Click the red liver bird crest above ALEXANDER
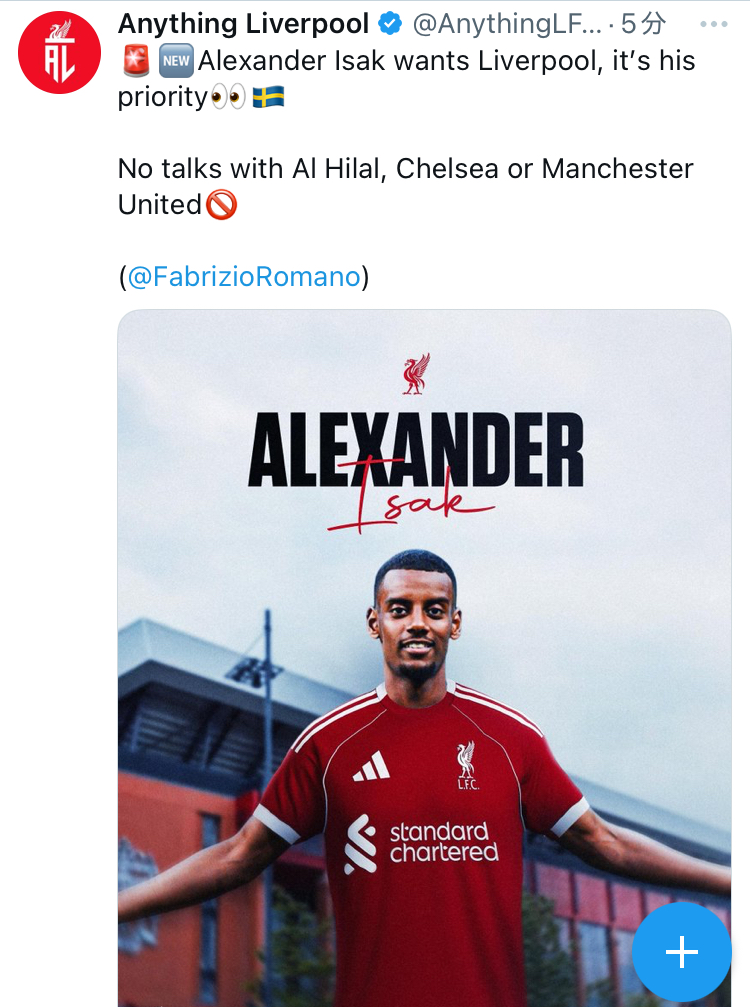The width and height of the screenshot is (750, 1007). click(416, 375)
